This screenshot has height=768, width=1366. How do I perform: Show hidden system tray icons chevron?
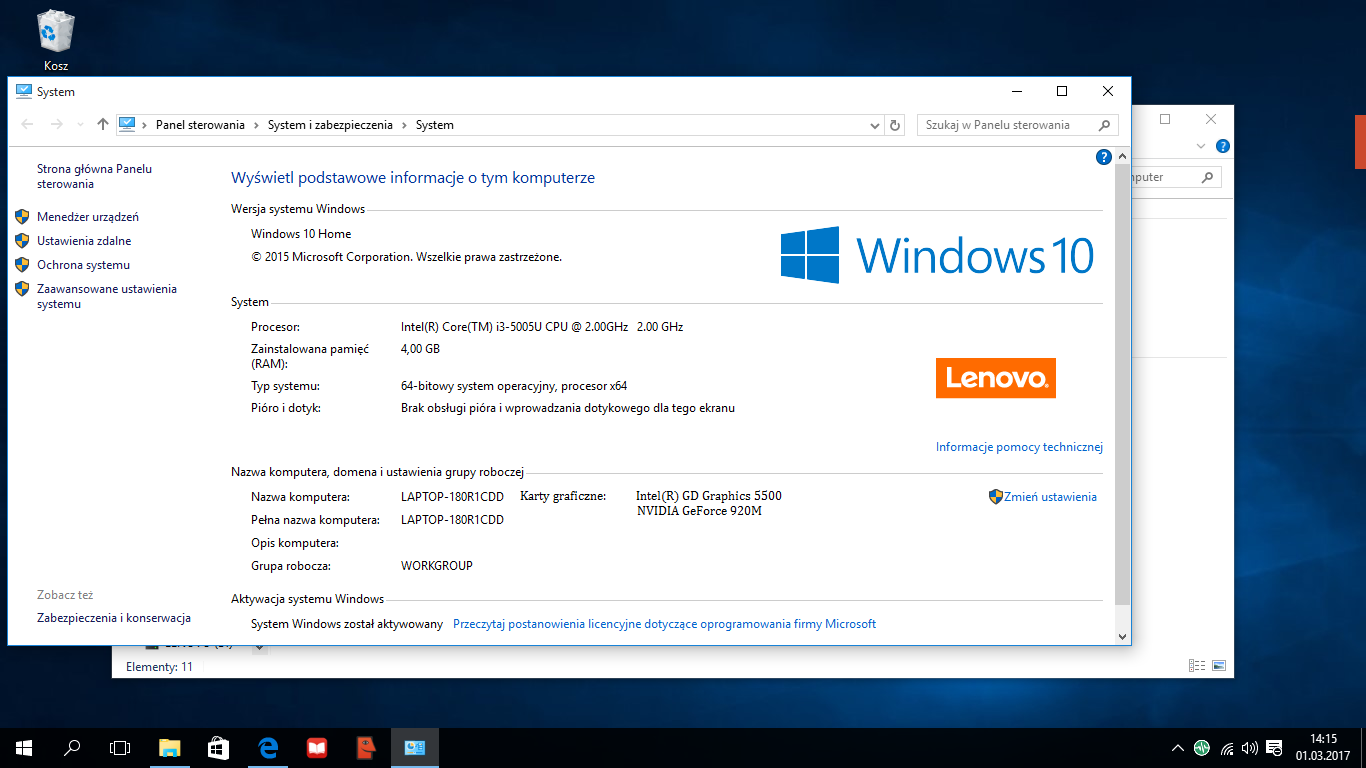1178,748
